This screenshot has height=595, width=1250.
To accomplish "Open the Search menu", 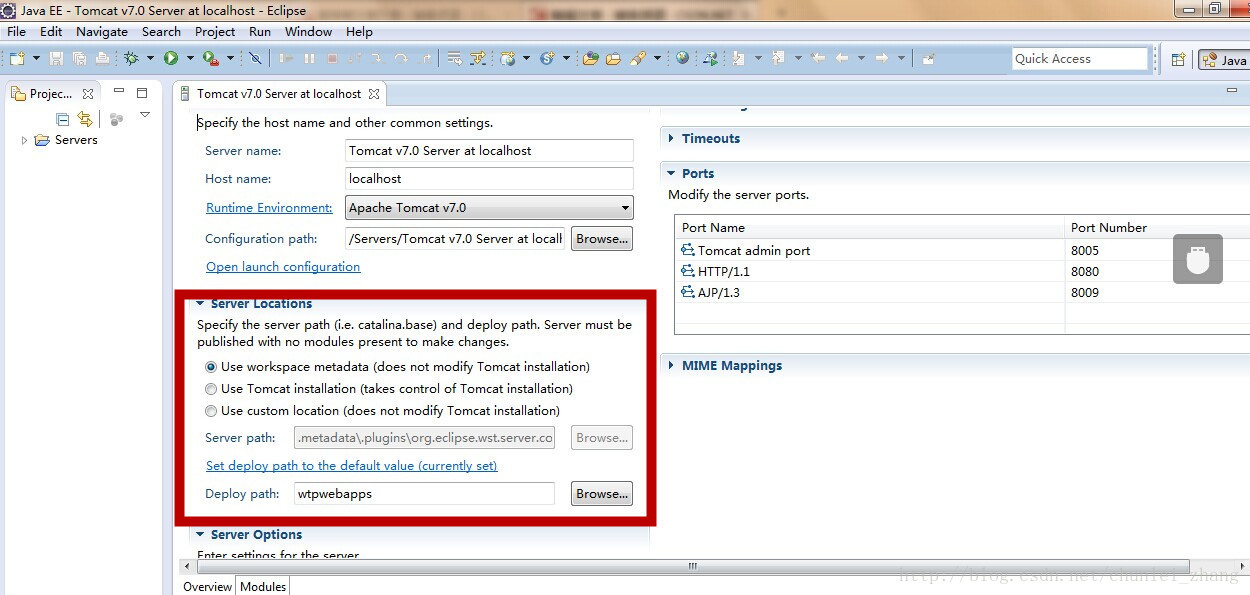I will (161, 31).
